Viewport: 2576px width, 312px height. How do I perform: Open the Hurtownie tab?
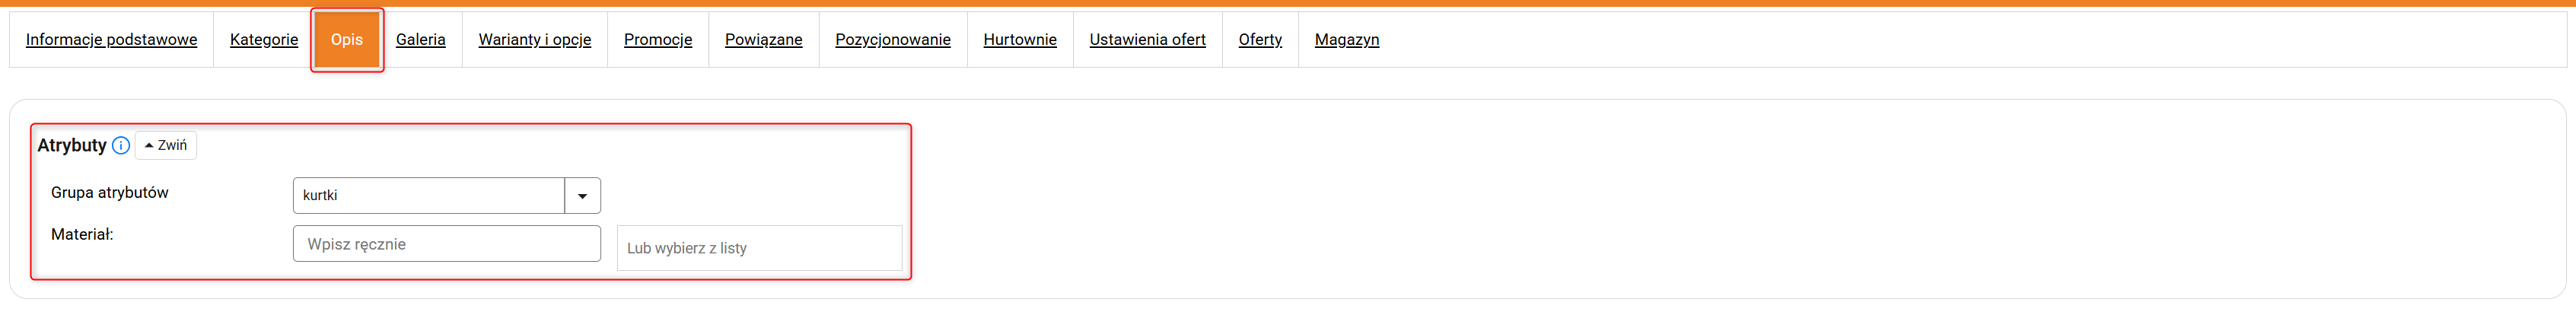[x=1020, y=40]
